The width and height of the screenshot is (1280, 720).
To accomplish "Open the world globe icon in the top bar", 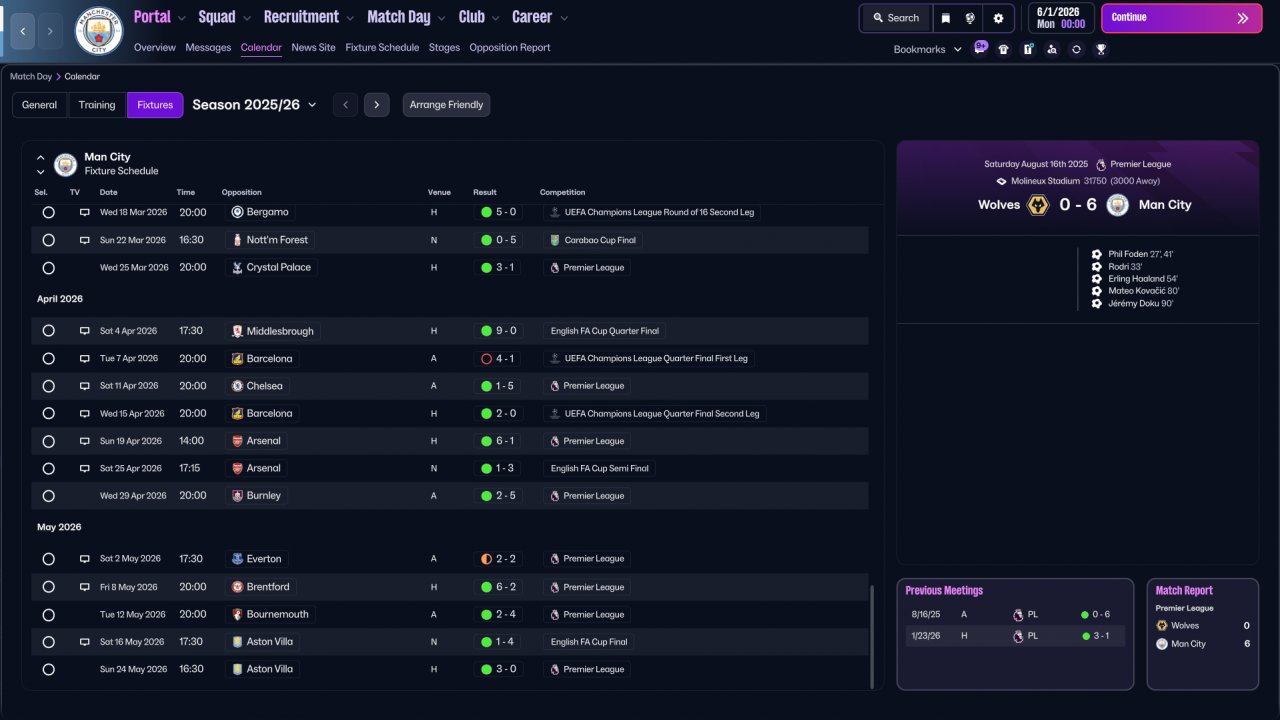I will 970,18.
